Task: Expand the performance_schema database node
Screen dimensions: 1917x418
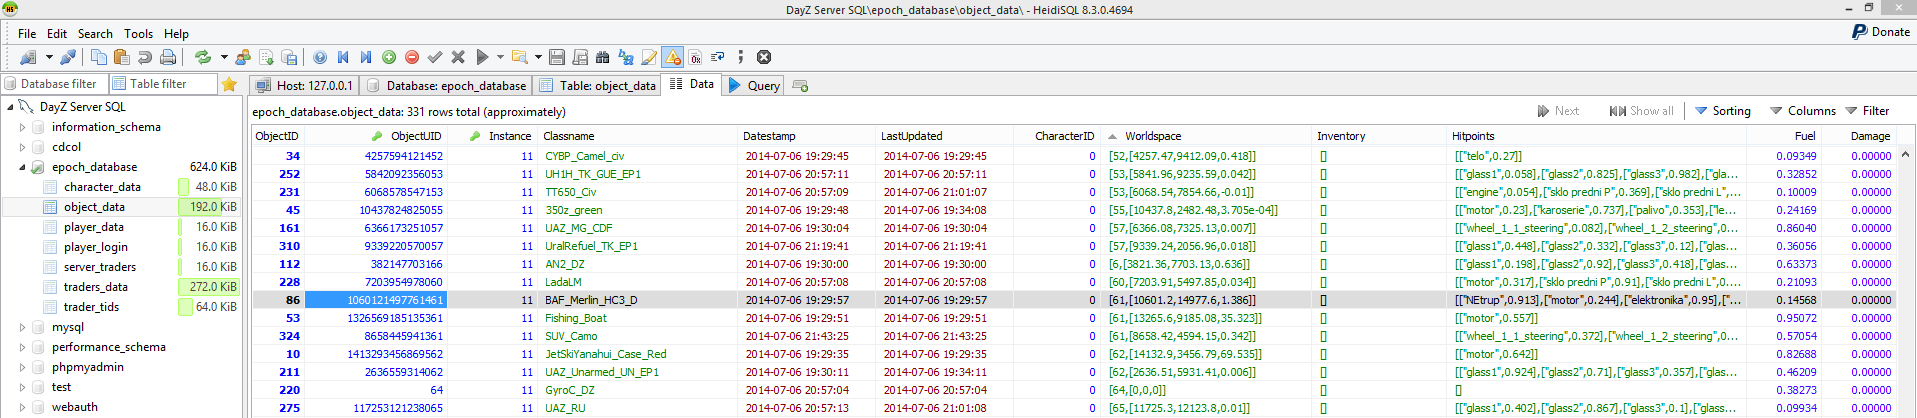Action: click(x=22, y=347)
